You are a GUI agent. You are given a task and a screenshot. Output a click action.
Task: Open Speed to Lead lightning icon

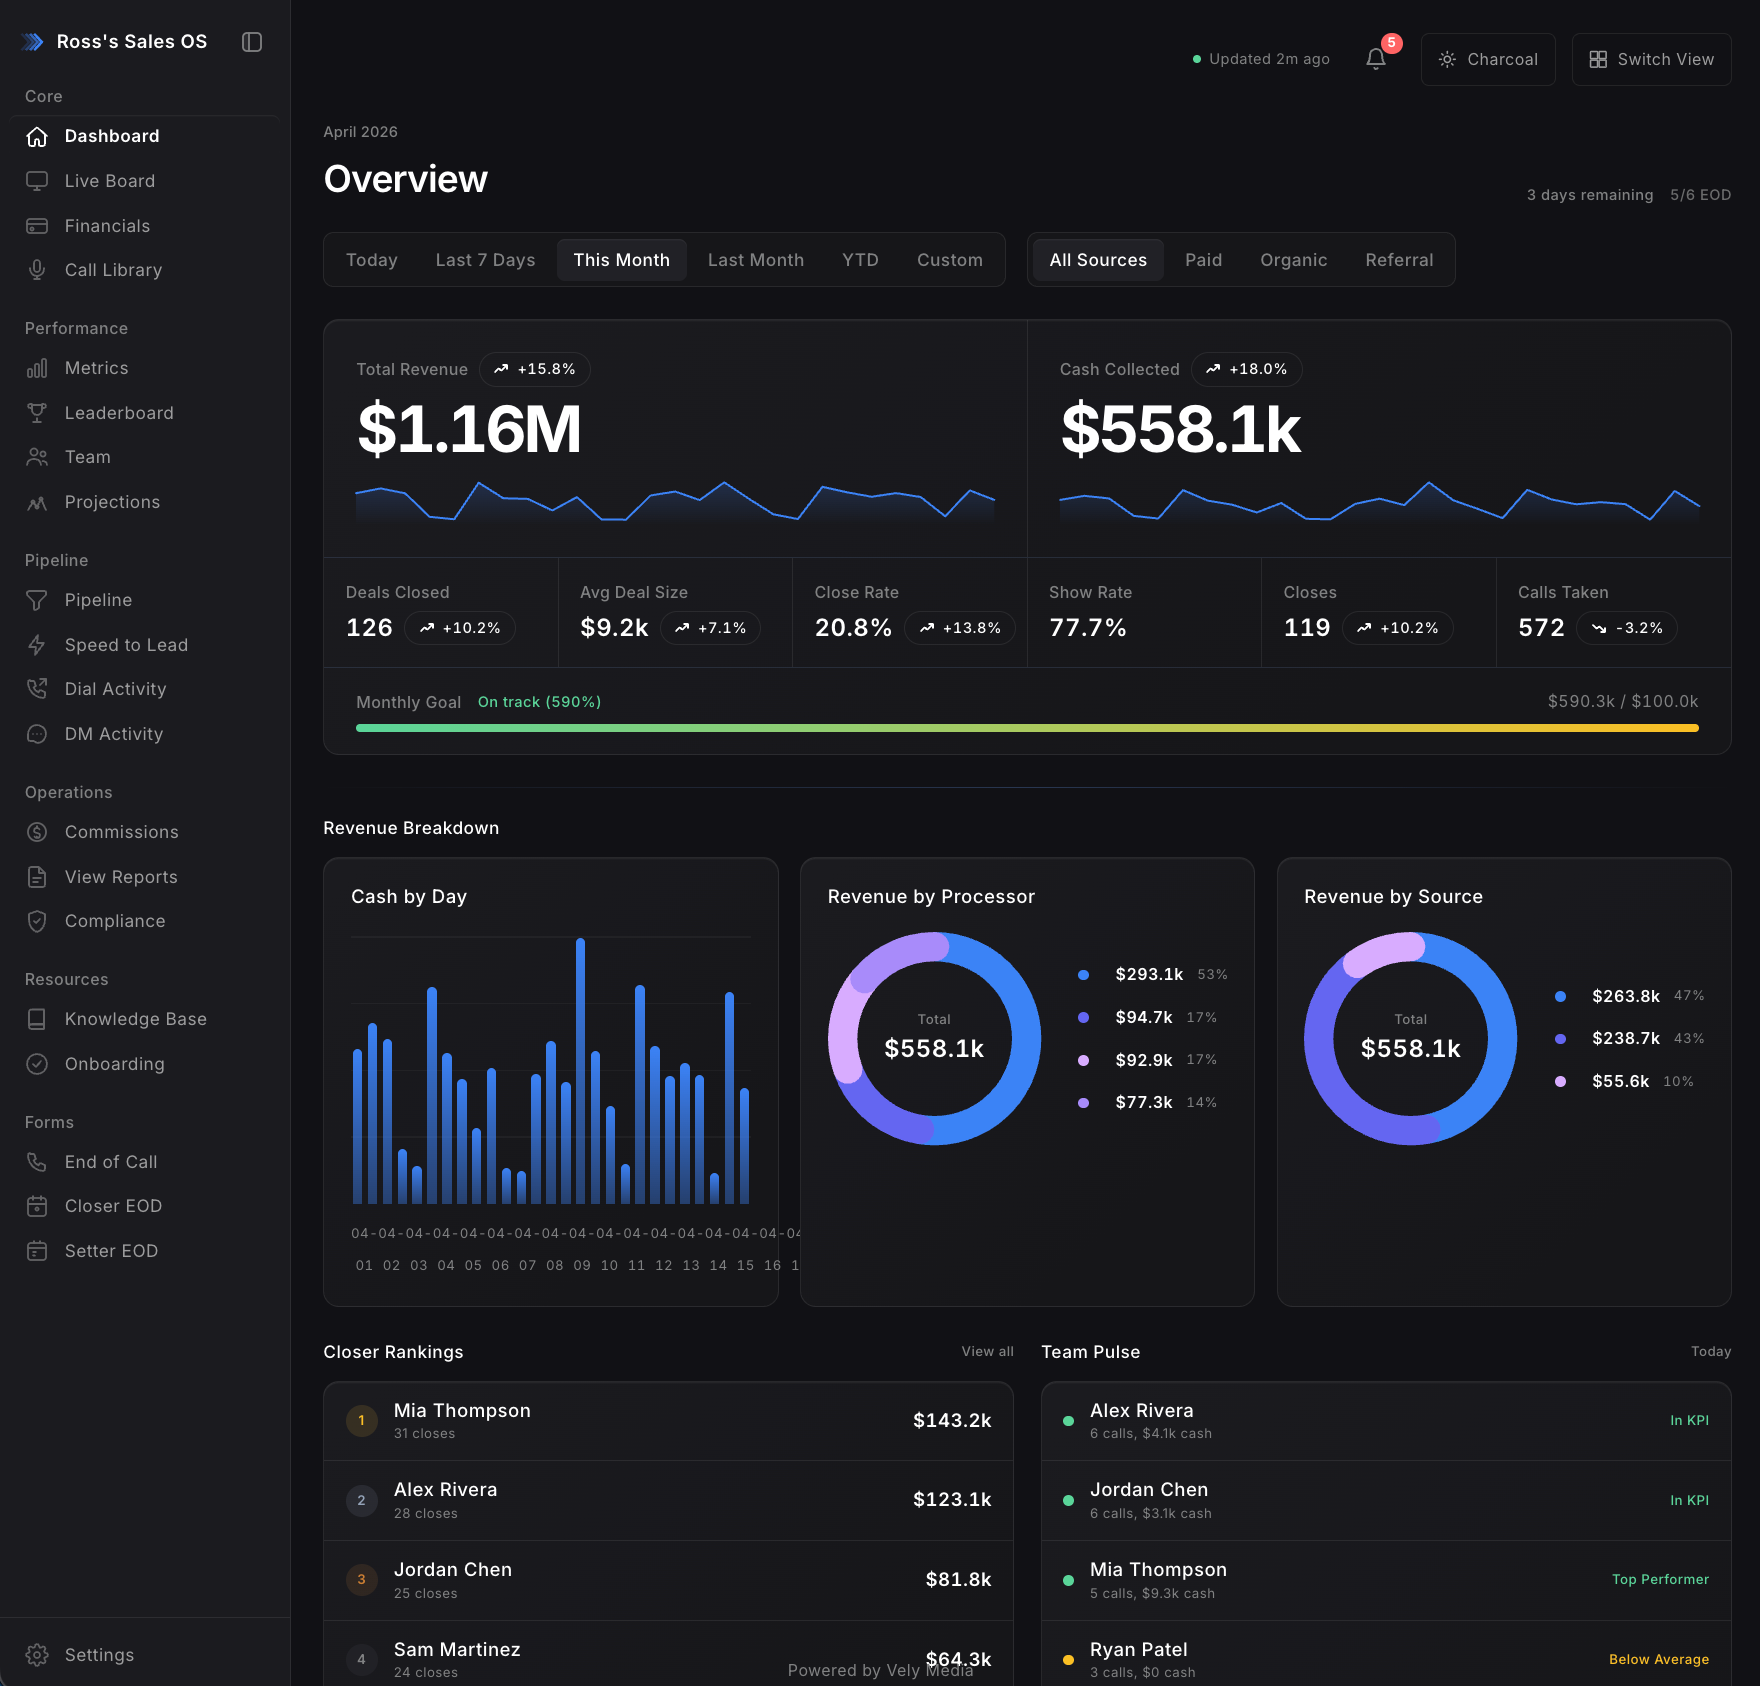pyautogui.click(x=37, y=645)
